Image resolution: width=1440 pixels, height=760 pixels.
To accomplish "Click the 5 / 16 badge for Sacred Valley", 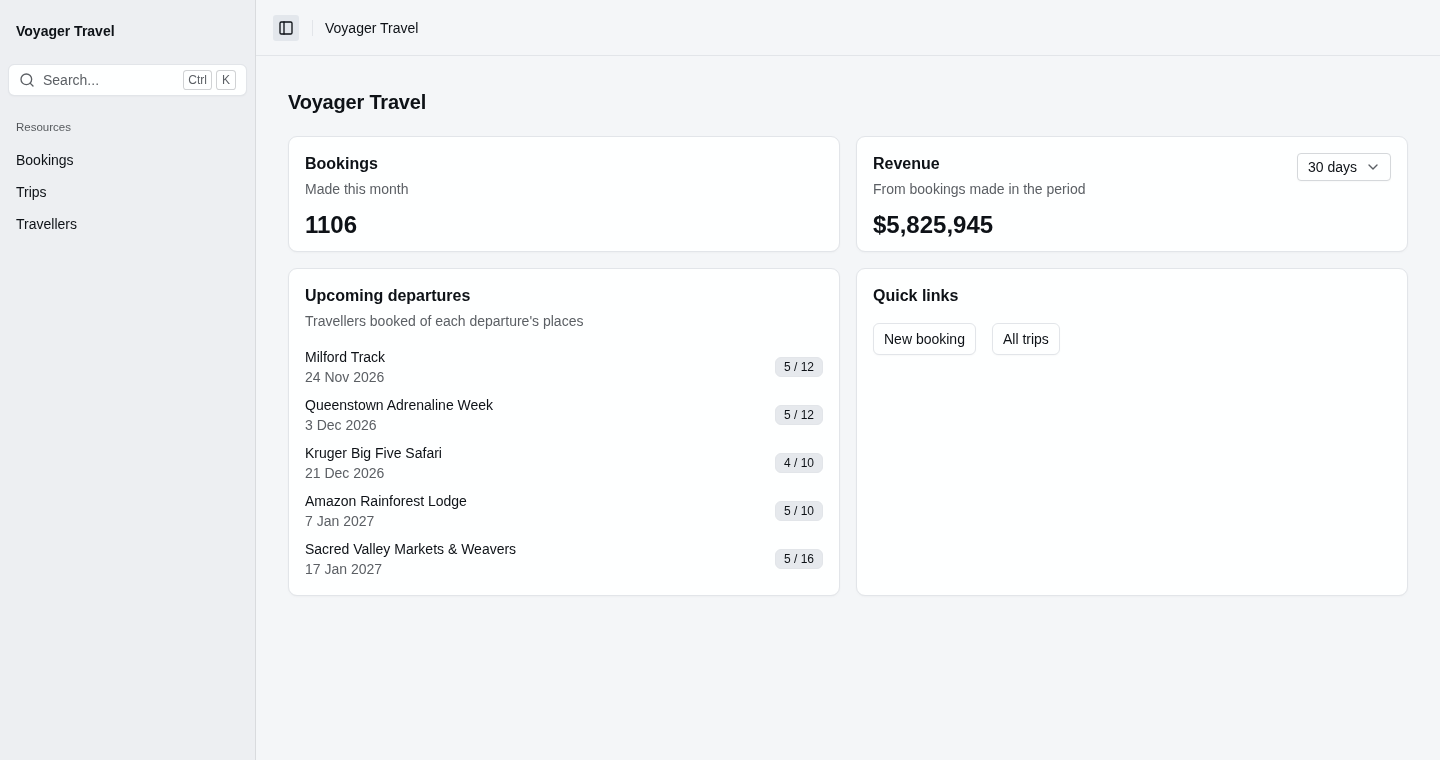I will [x=799, y=559].
